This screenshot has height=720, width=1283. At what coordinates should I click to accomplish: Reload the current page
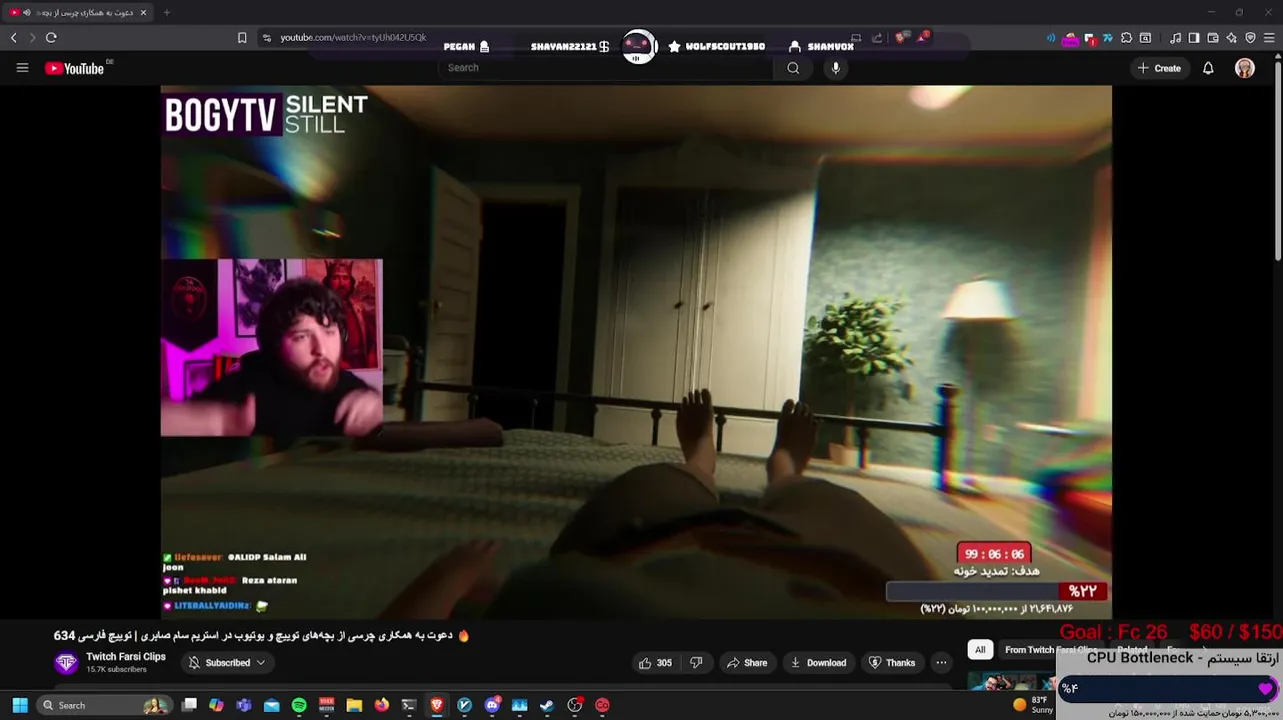click(x=51, y=37)
